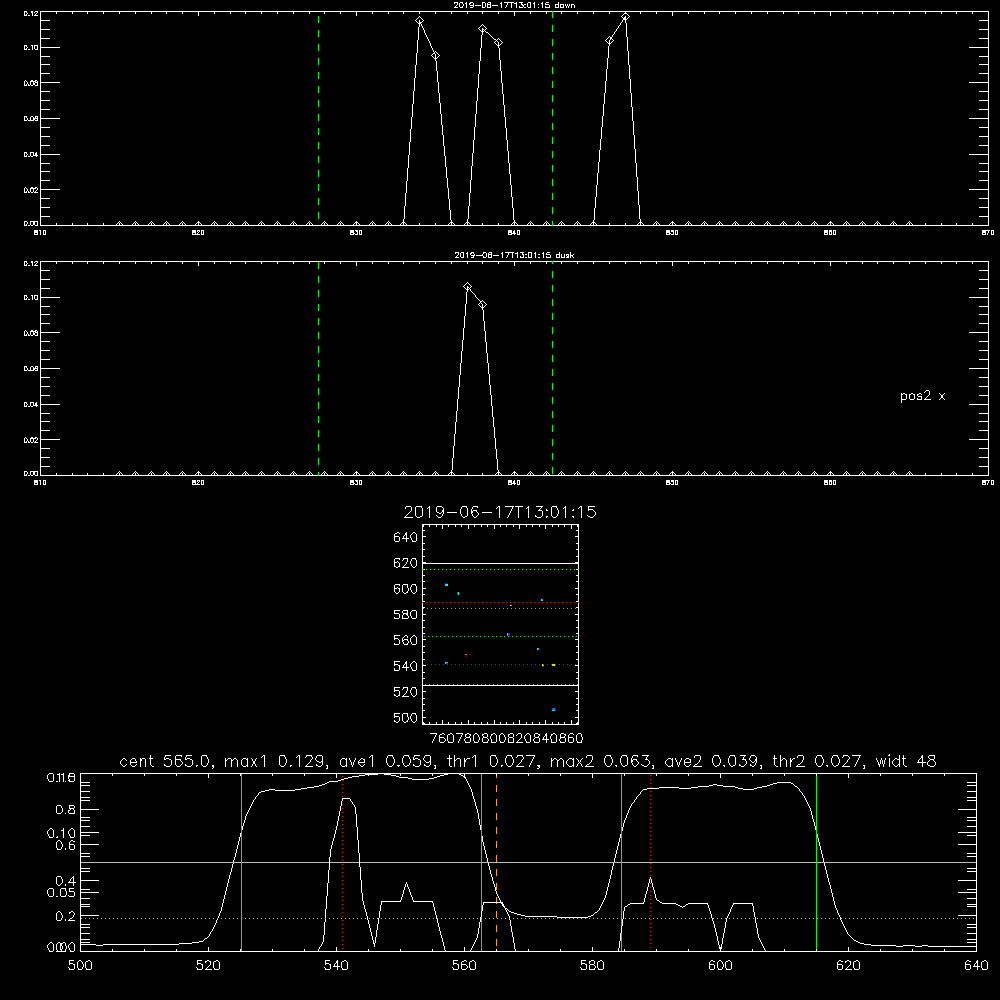Image resolution: width=1000 pixels, height=1000 pixels.
Task: Click the "760780800820840860" scatter x-axis labels
Action: pos(506,738)
